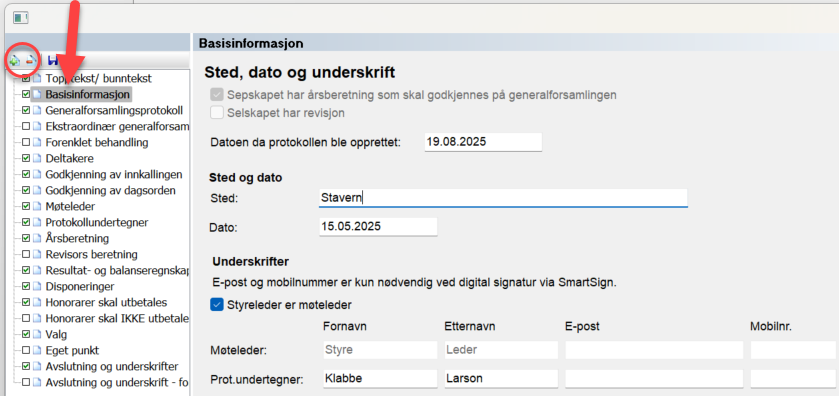Uncheck the Disponeringer checkbox

[26, 286]
